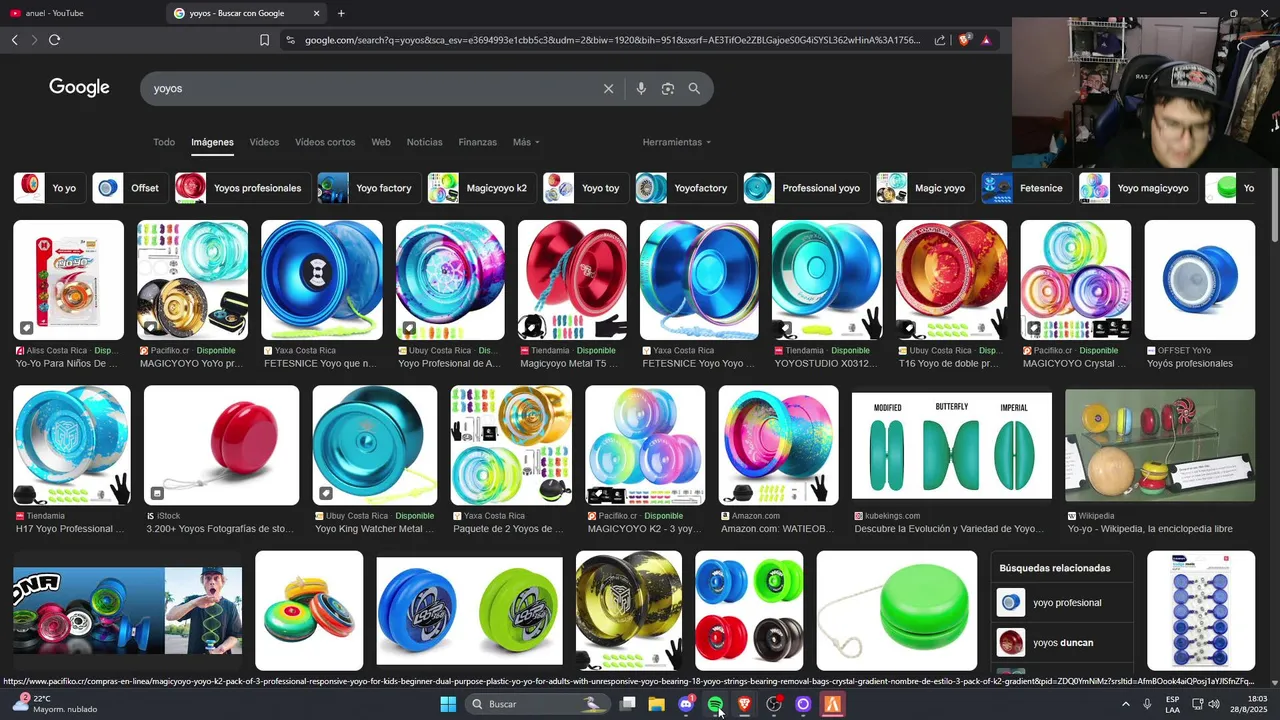Select the Yo yo filter chip
The height and width of the screenshot is (720, 1280).
(48, 188)
